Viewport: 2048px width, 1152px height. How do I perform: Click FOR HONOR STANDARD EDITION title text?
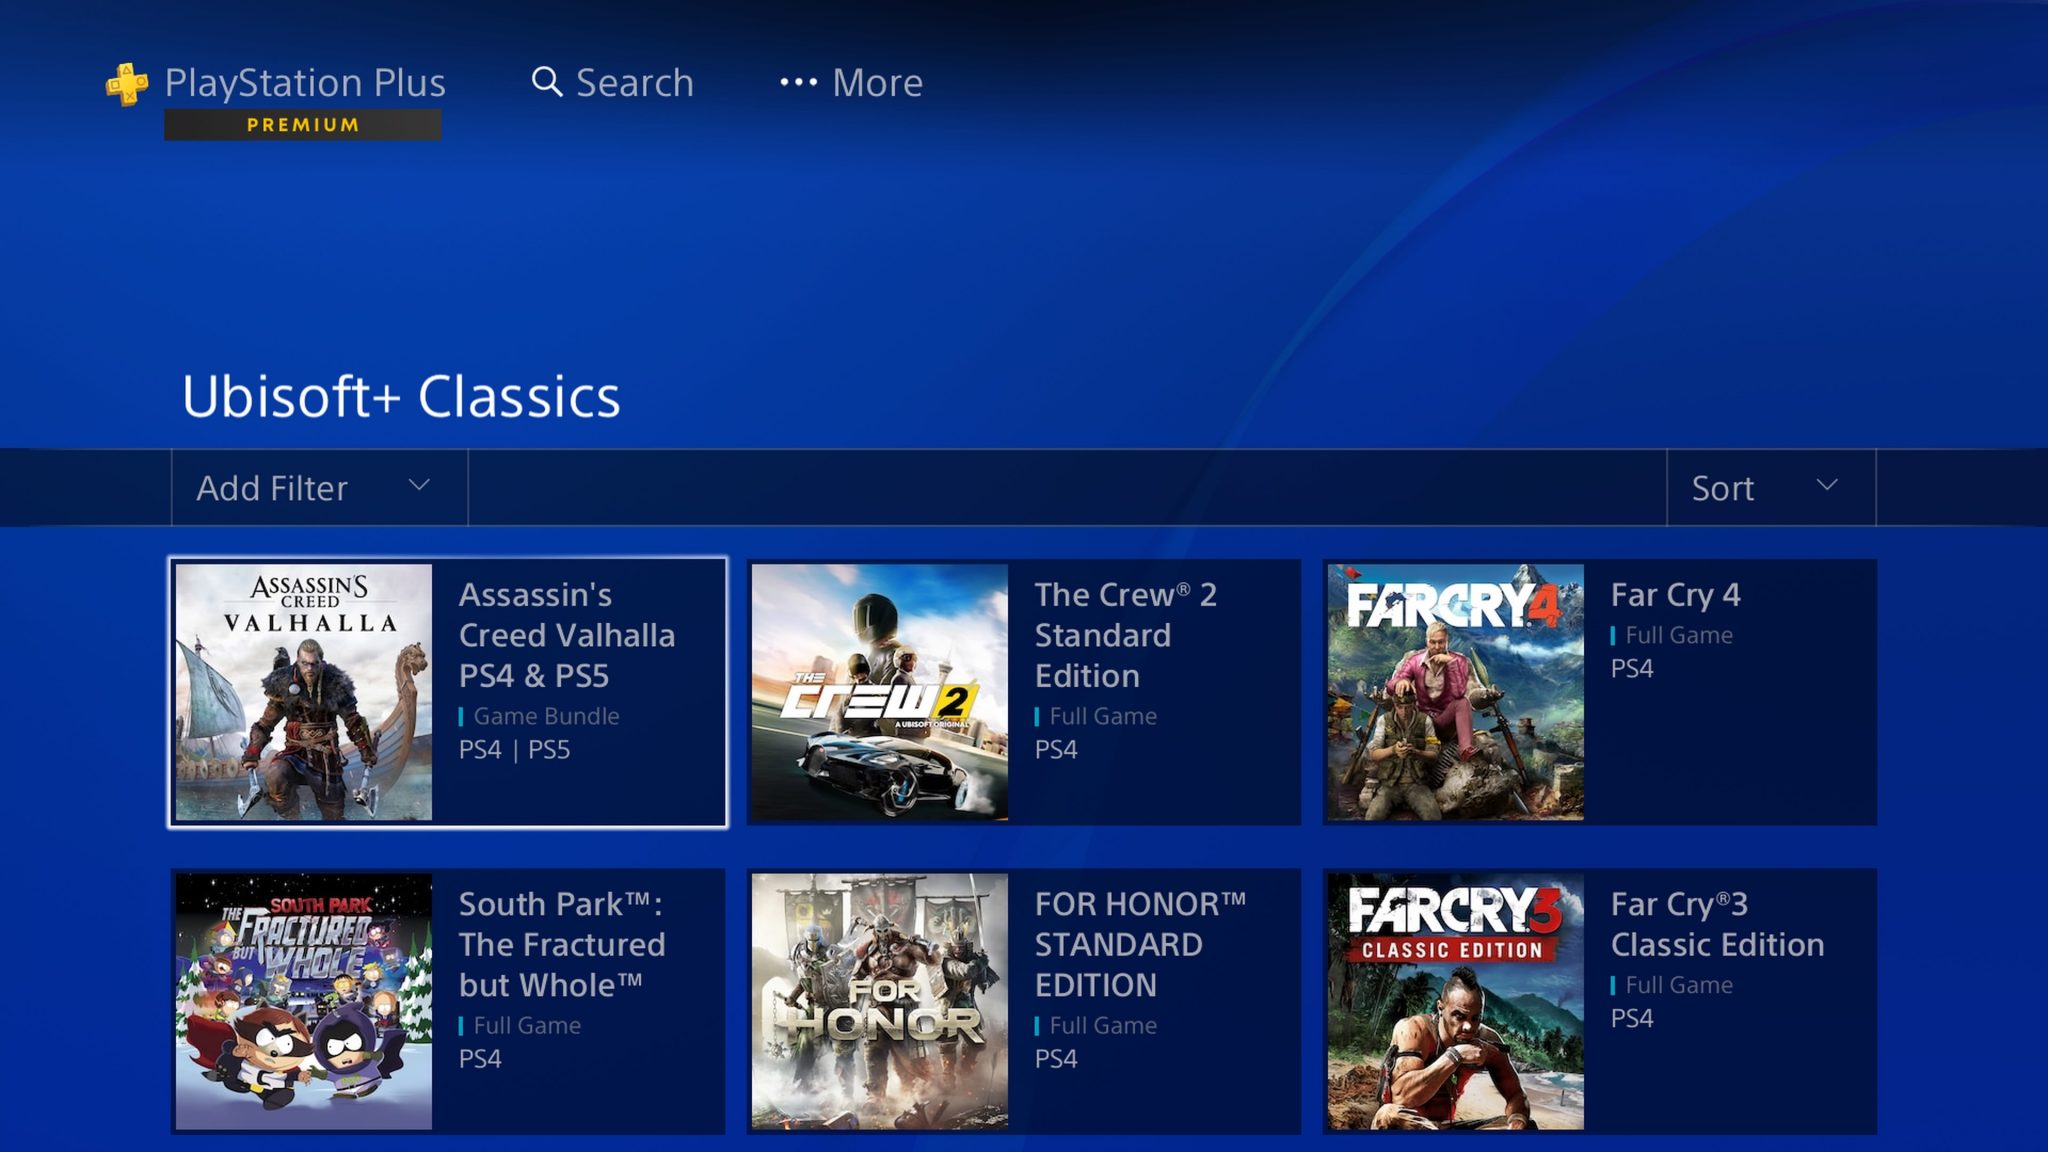click(1140, 944)
